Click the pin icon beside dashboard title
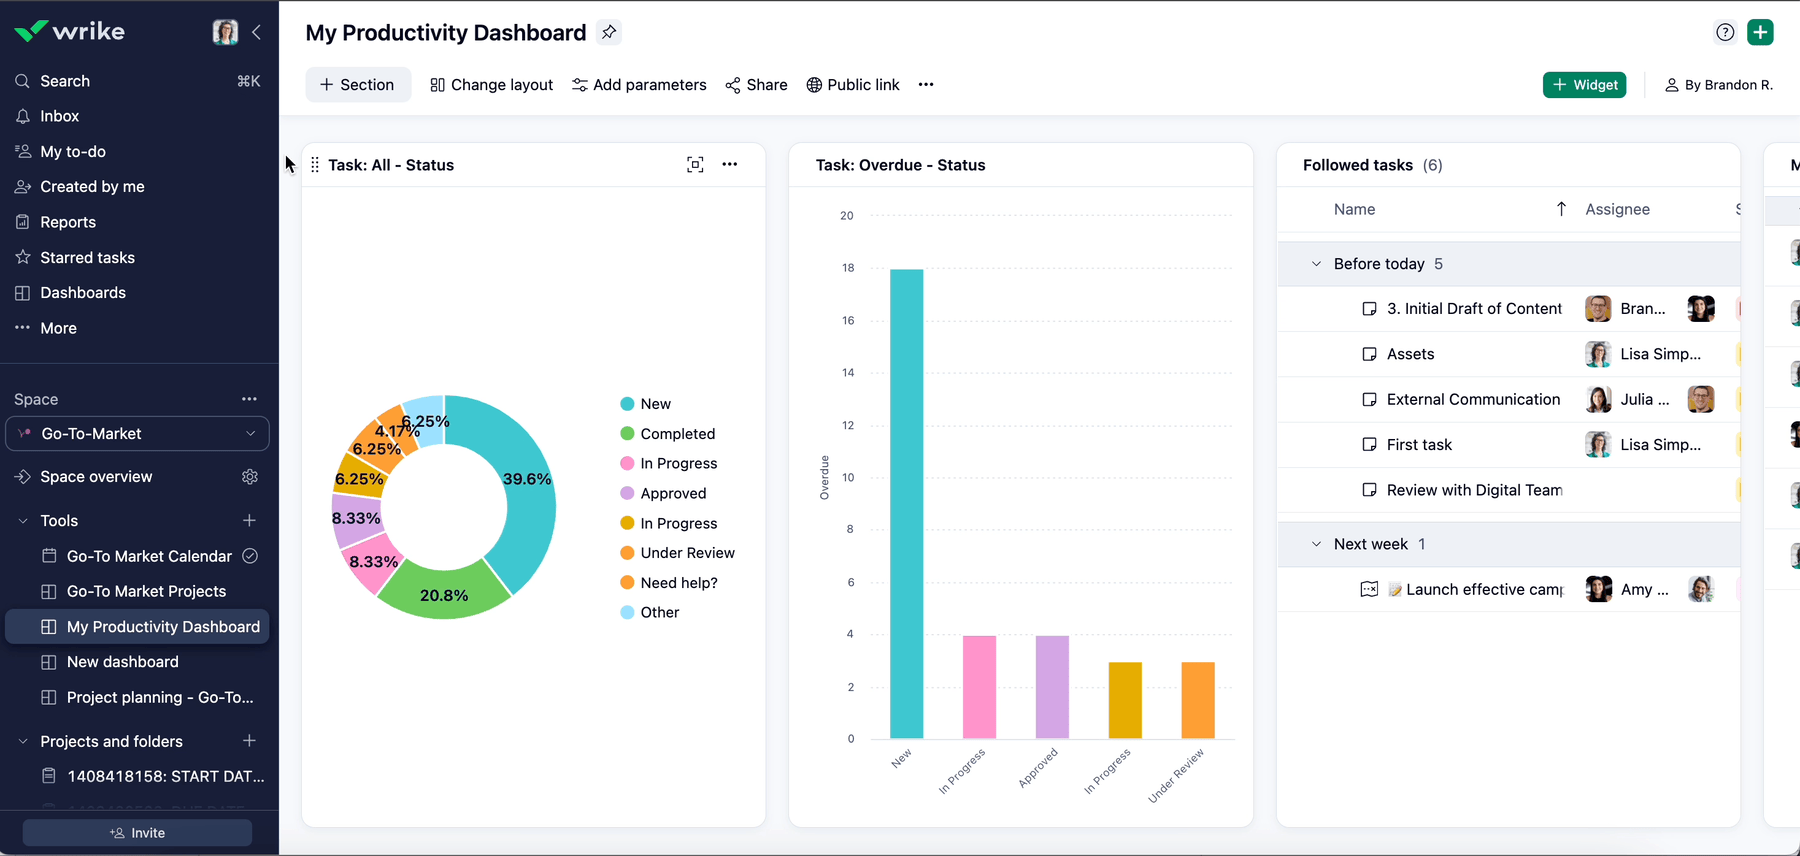1800x856 pixels. tap(608, 32)
